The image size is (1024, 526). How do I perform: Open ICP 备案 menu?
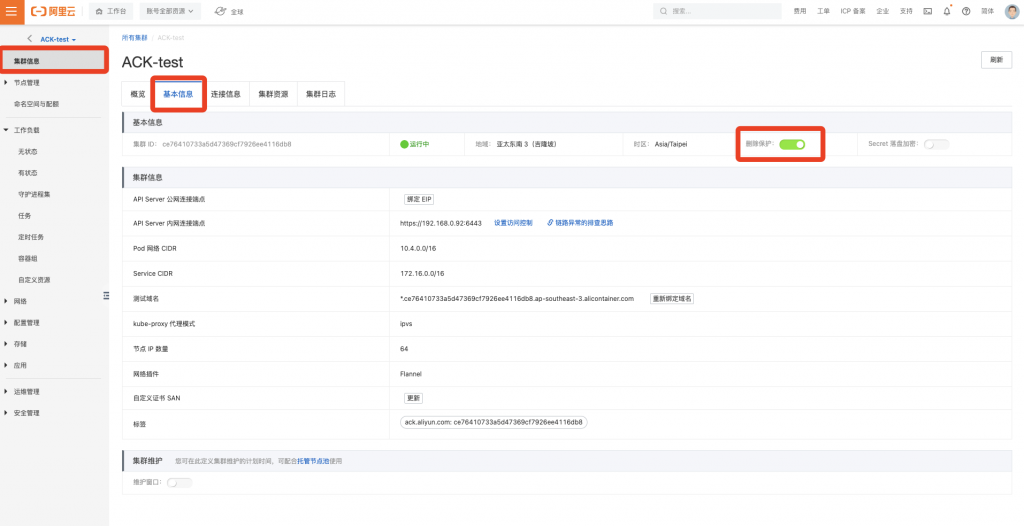853,11
